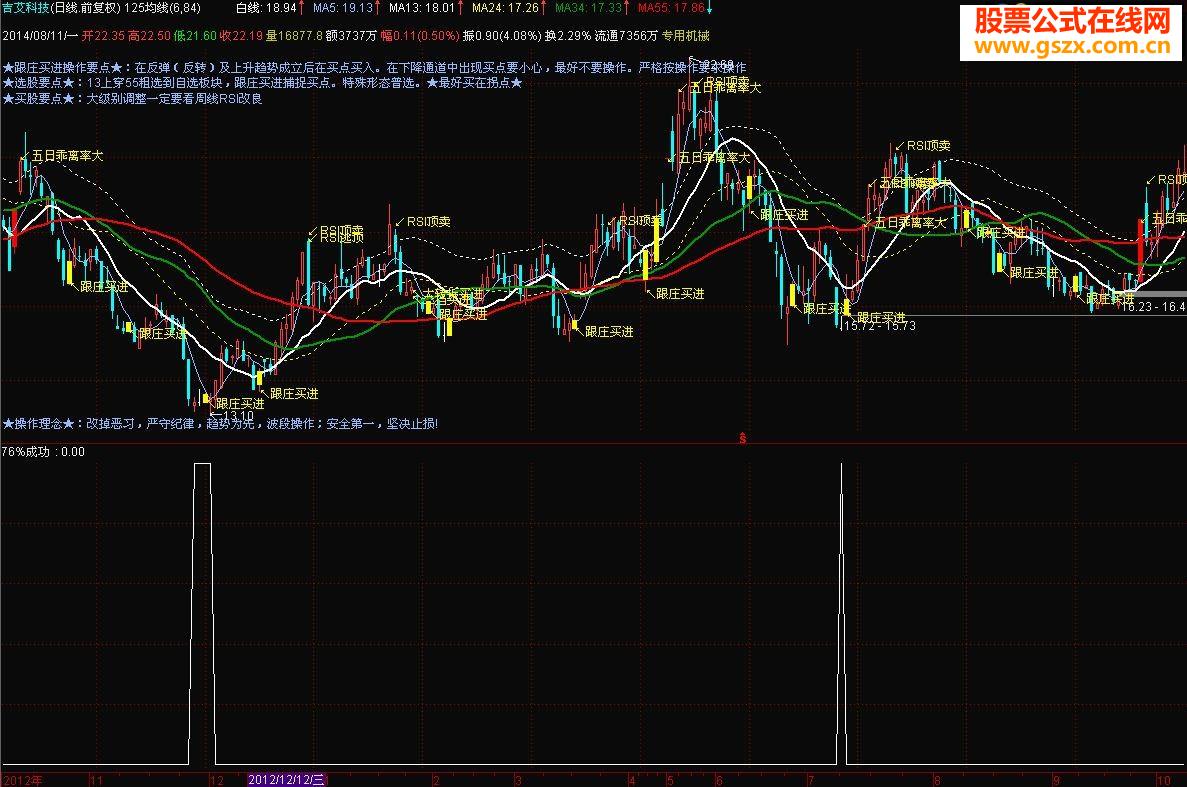
Task: Click the turnover amount 额3737万
Action: click(350, 36)
